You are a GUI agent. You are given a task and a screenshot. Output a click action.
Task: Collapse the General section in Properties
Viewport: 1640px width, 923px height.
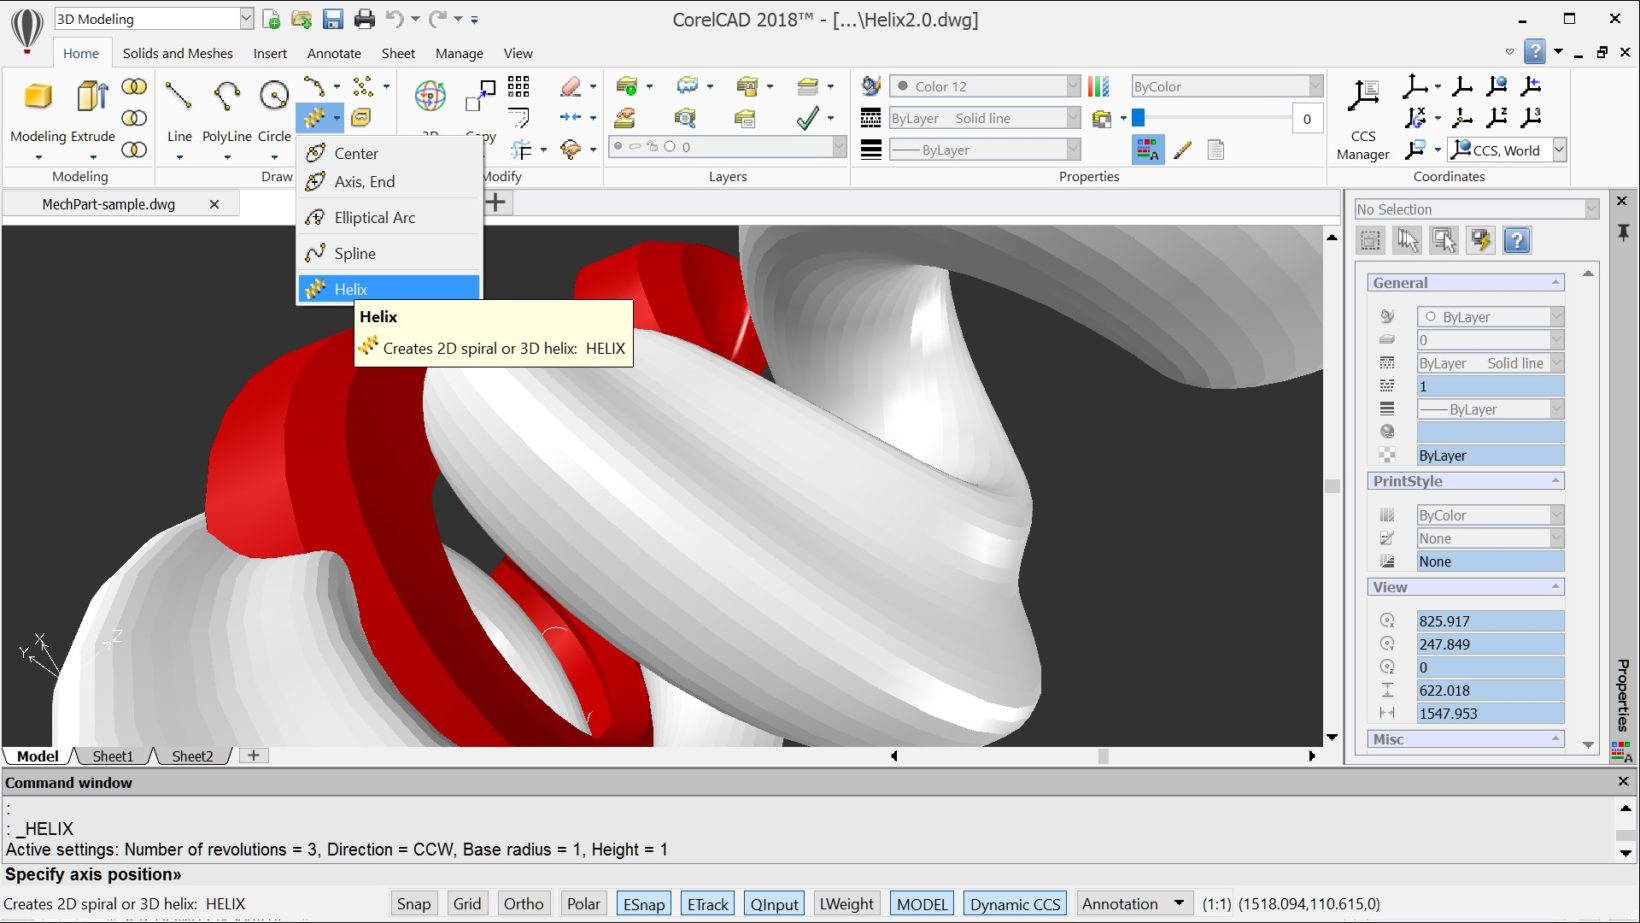[1555, 283]
